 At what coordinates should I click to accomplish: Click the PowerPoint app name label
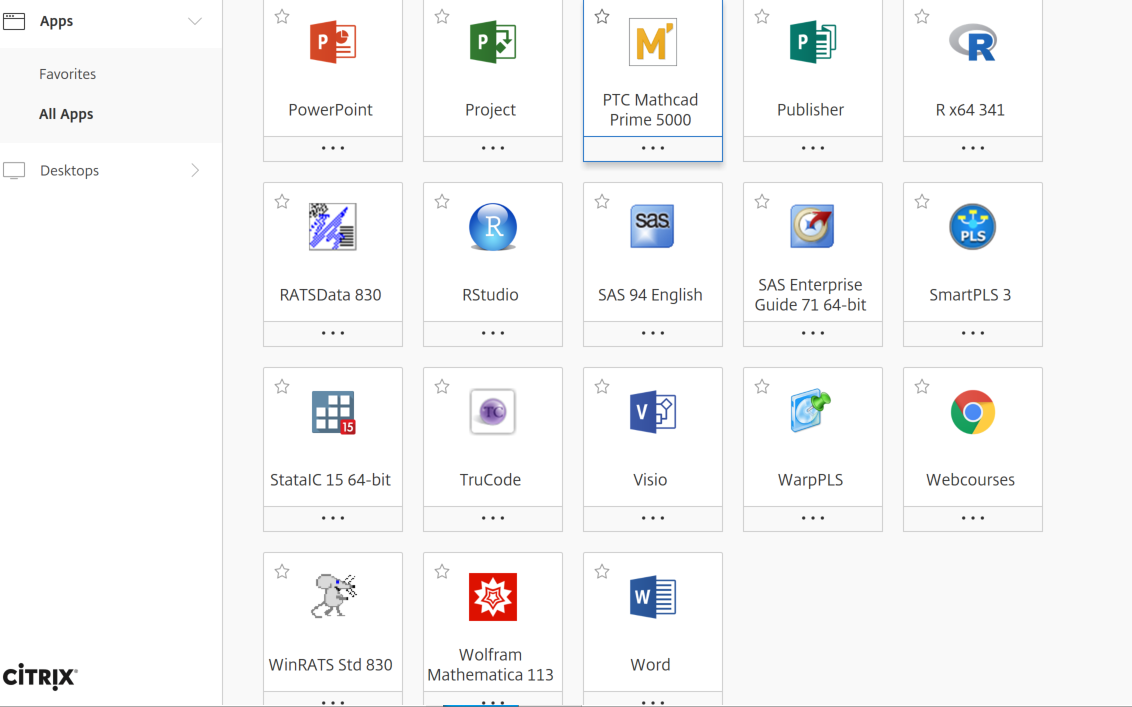(x=331, y=110)
